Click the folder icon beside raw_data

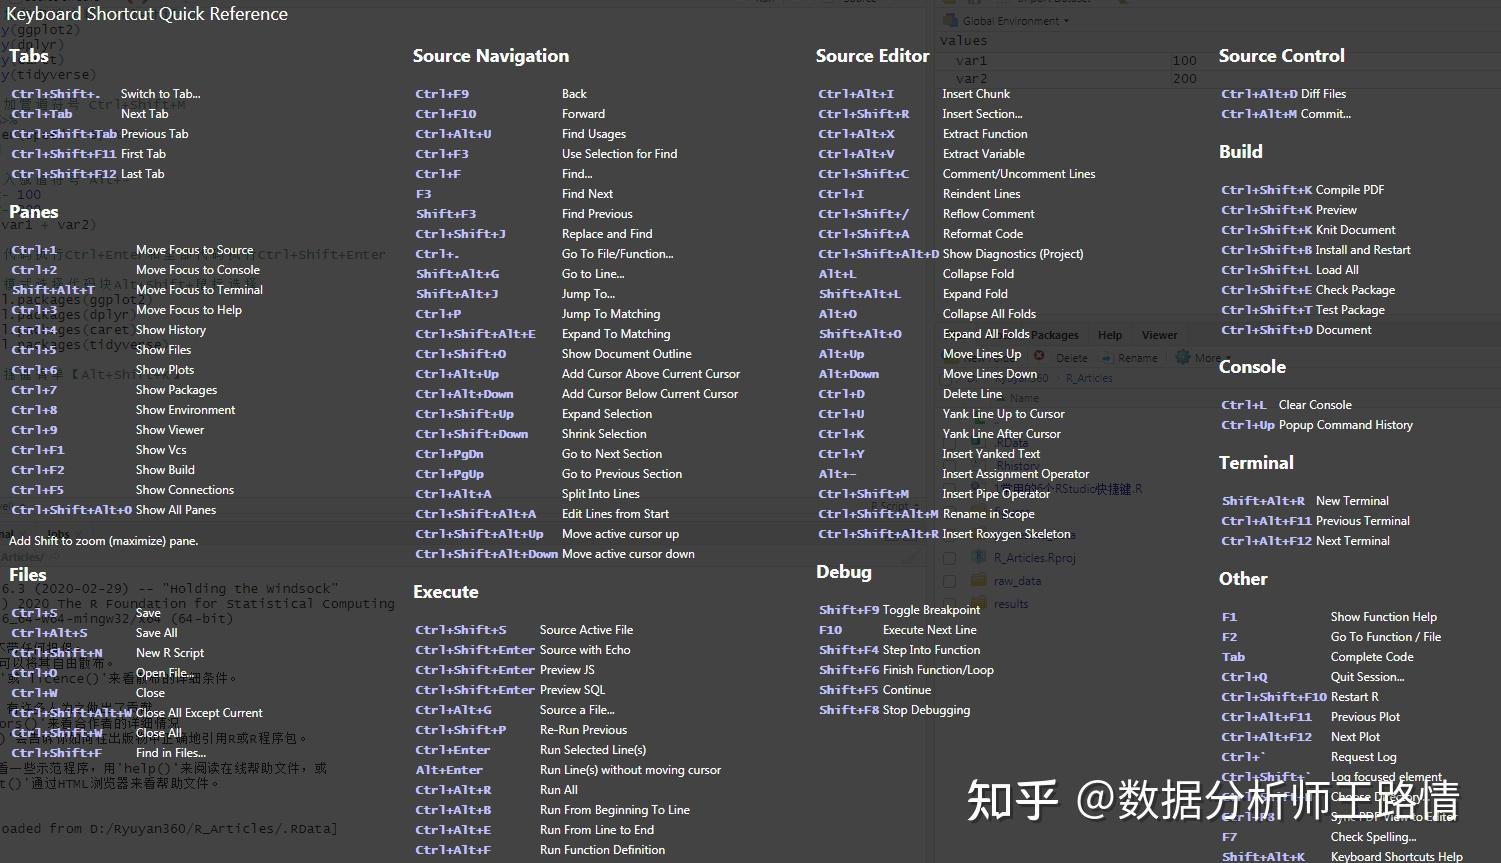point(979,580)
